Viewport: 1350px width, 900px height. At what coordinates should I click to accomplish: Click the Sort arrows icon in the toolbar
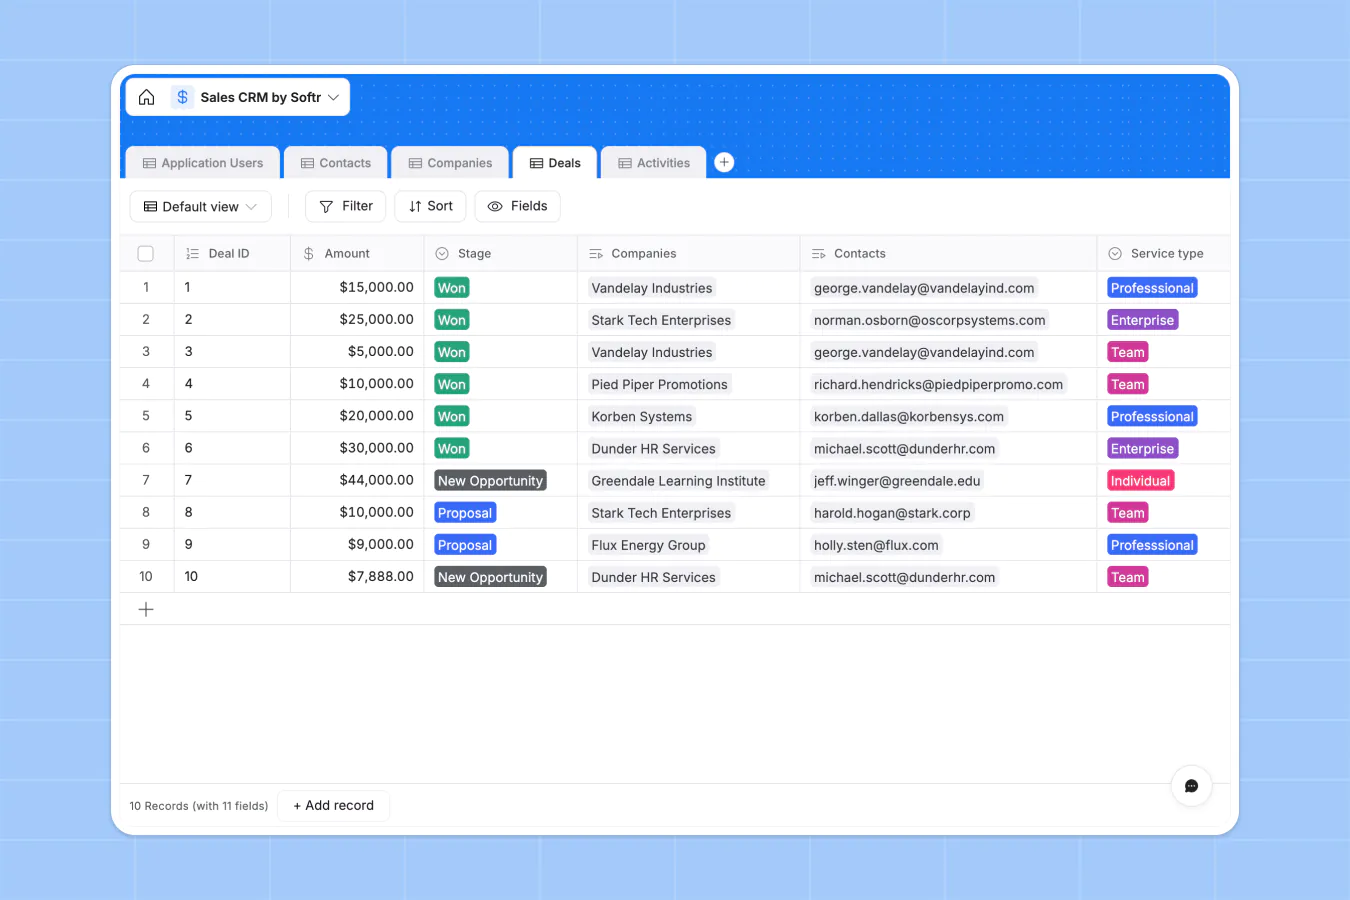[414, 206]
